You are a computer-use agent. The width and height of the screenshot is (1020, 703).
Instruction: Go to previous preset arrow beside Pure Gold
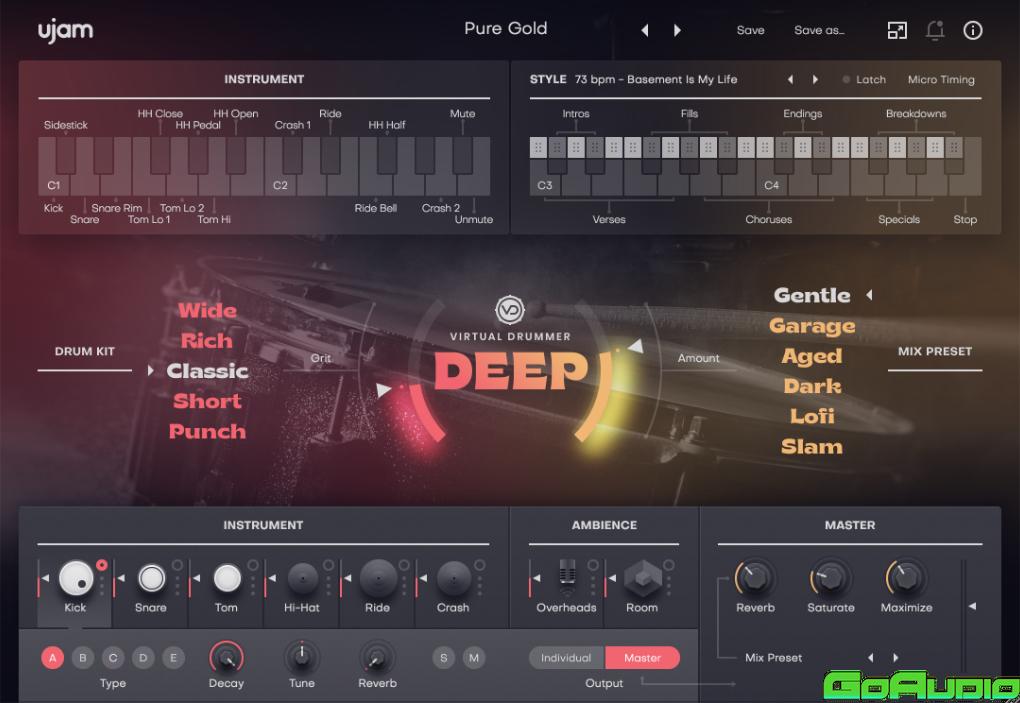click(645, 30)
